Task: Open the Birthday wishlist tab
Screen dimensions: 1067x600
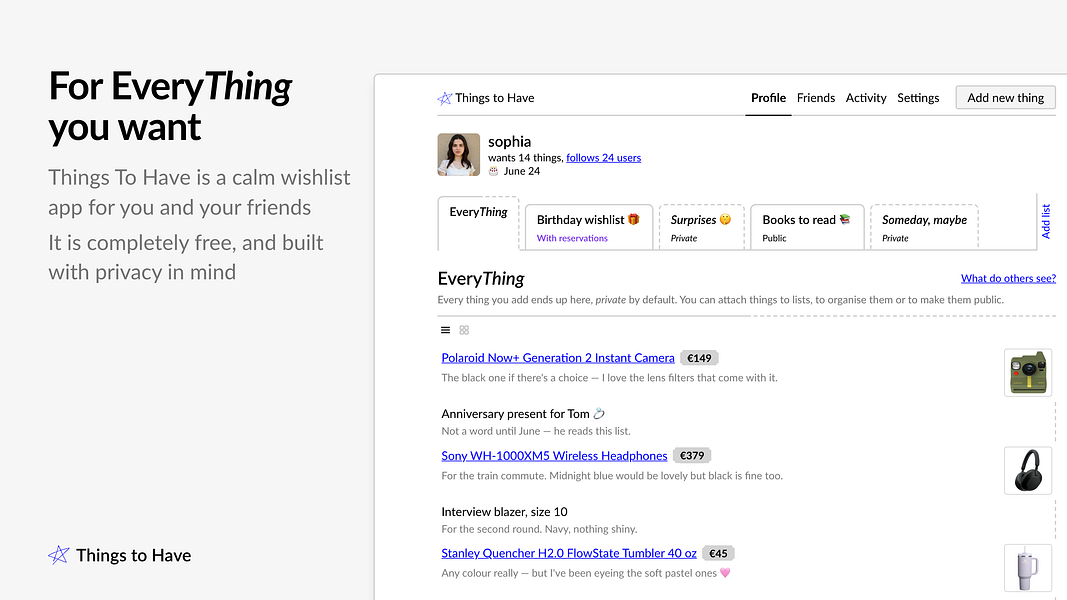Action: click(x=589, y=227)
